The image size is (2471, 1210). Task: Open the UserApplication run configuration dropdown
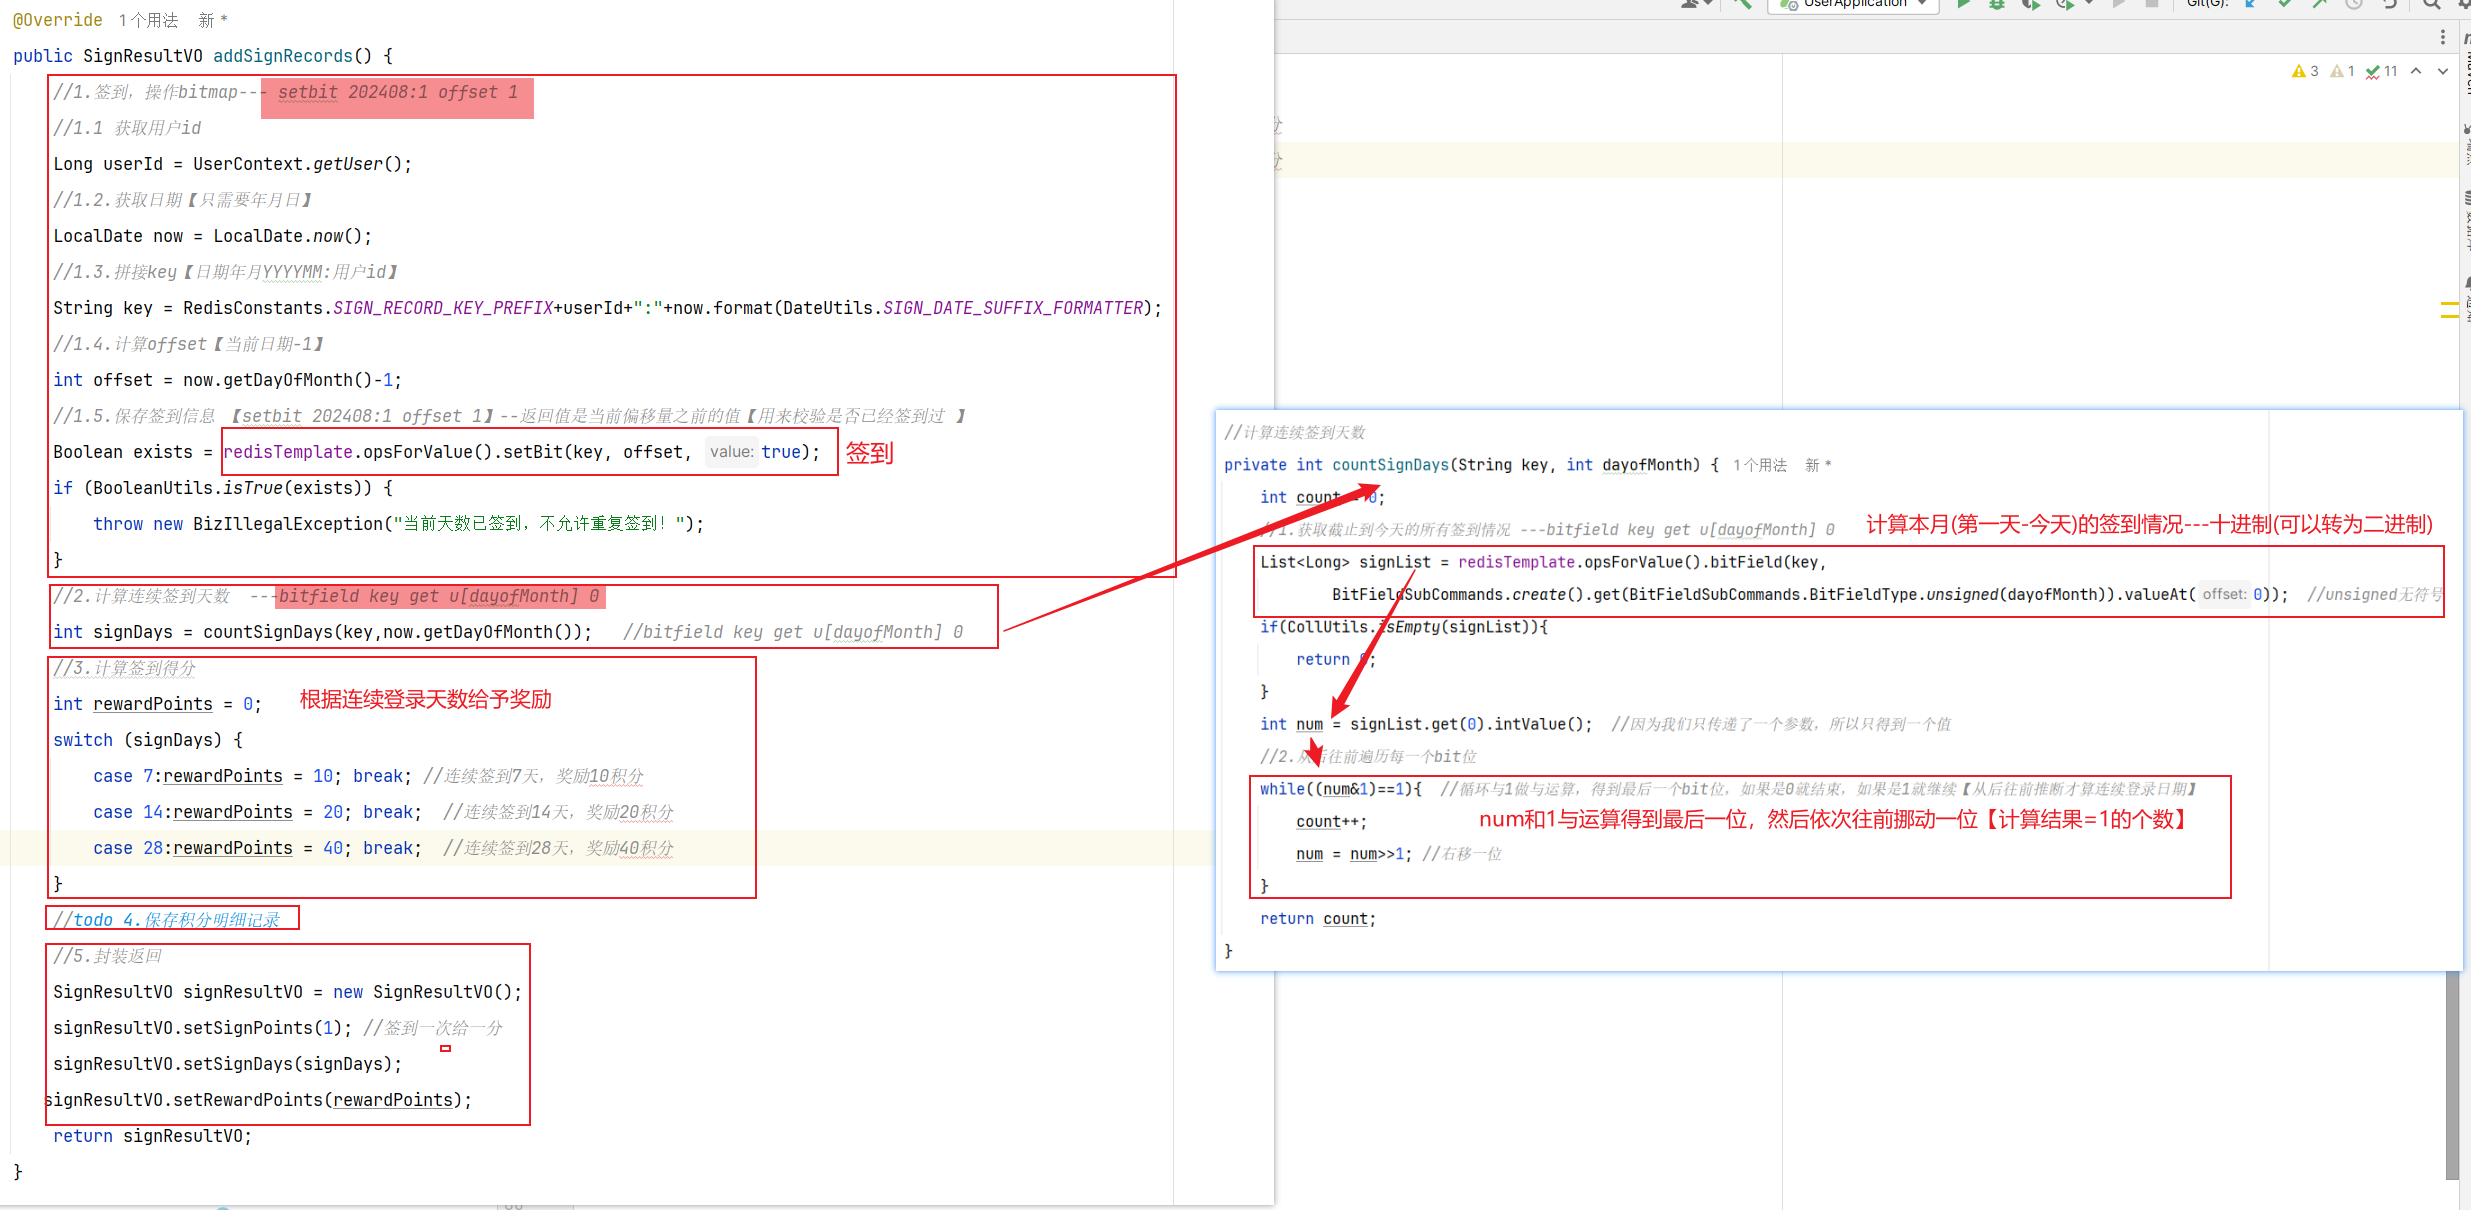tap(1855, 4)
